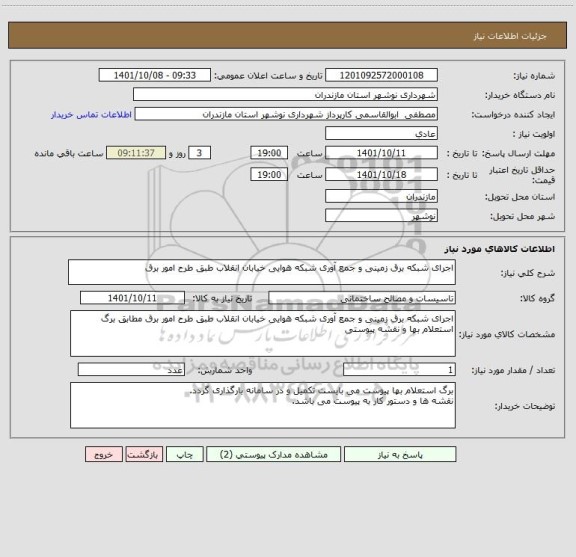The width and height of the screenshot is (576, 557).
Task: Select the شماره نیاز field 1201092572000108
Action: pyautogui.click(x=381, y=75)
